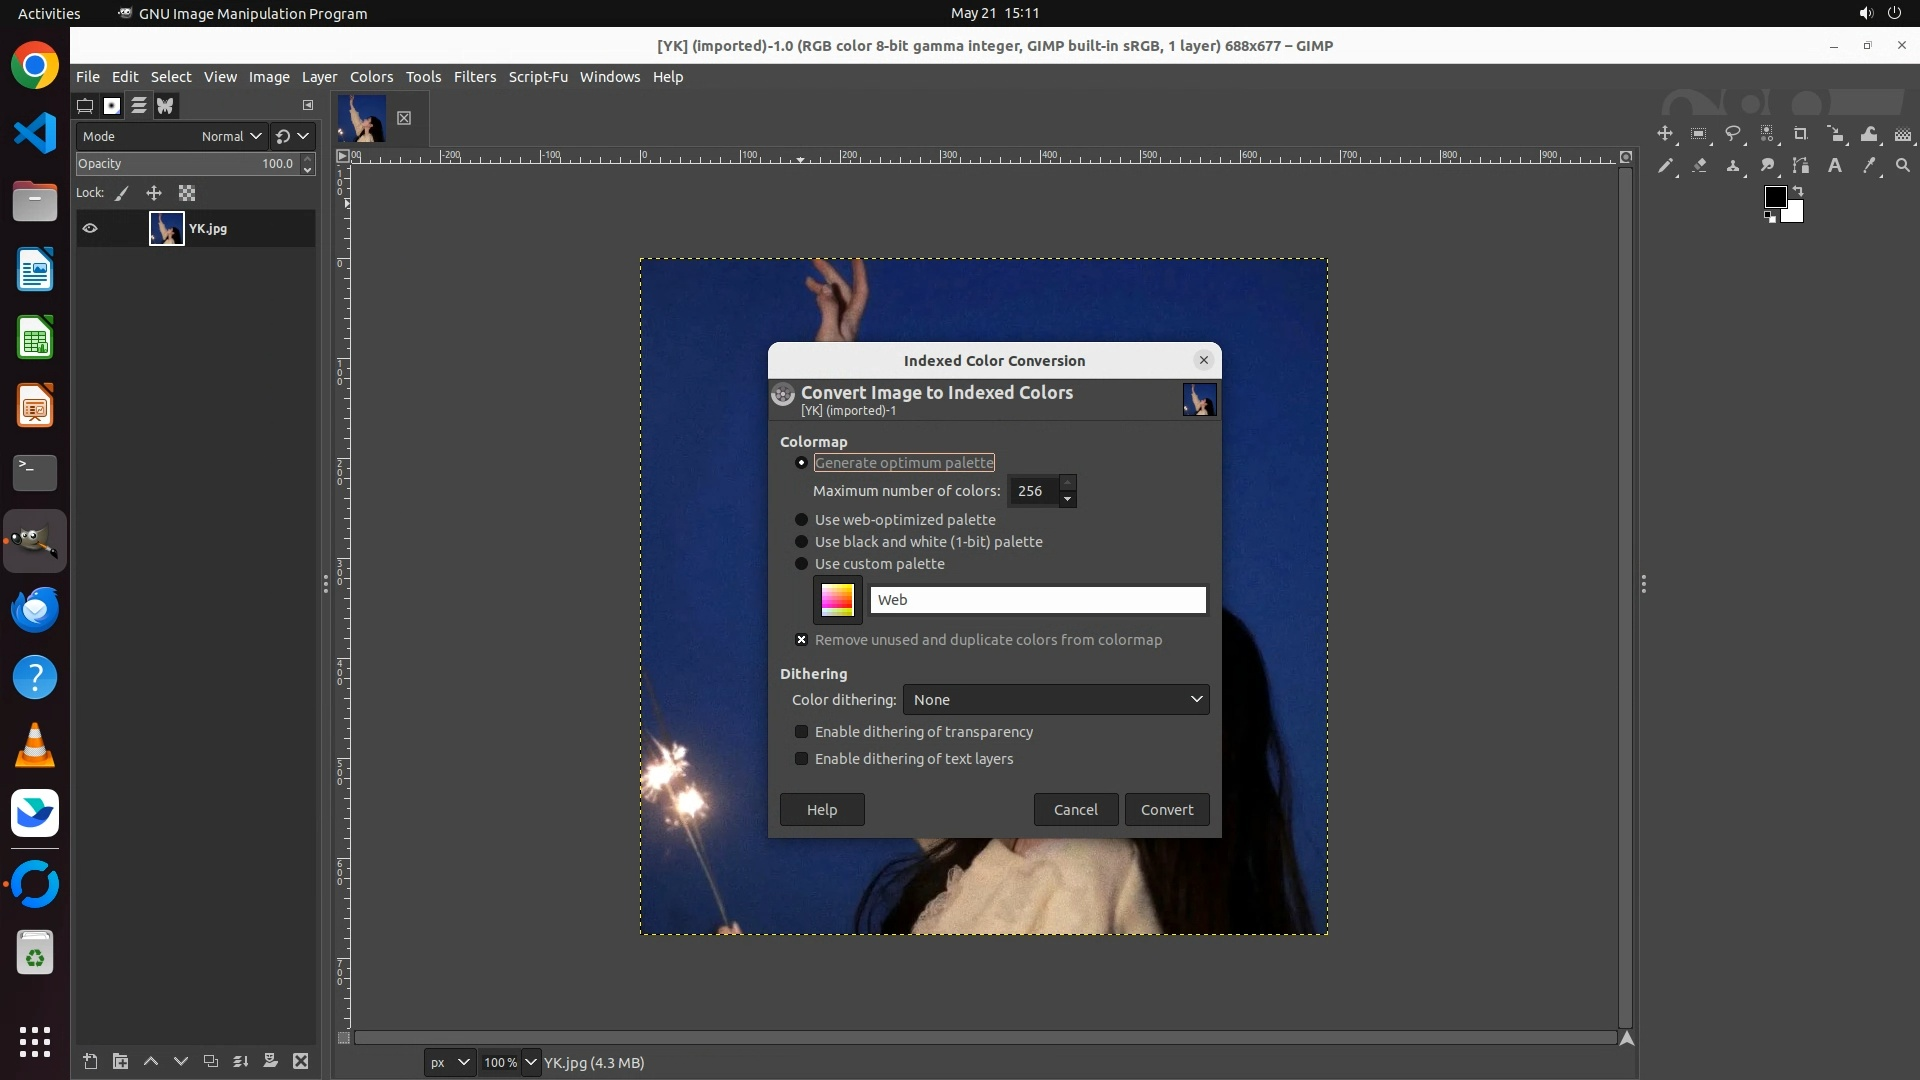The image size is (1920, 1080).
Task: Click the Cancel button
Action: (1075, 810)
